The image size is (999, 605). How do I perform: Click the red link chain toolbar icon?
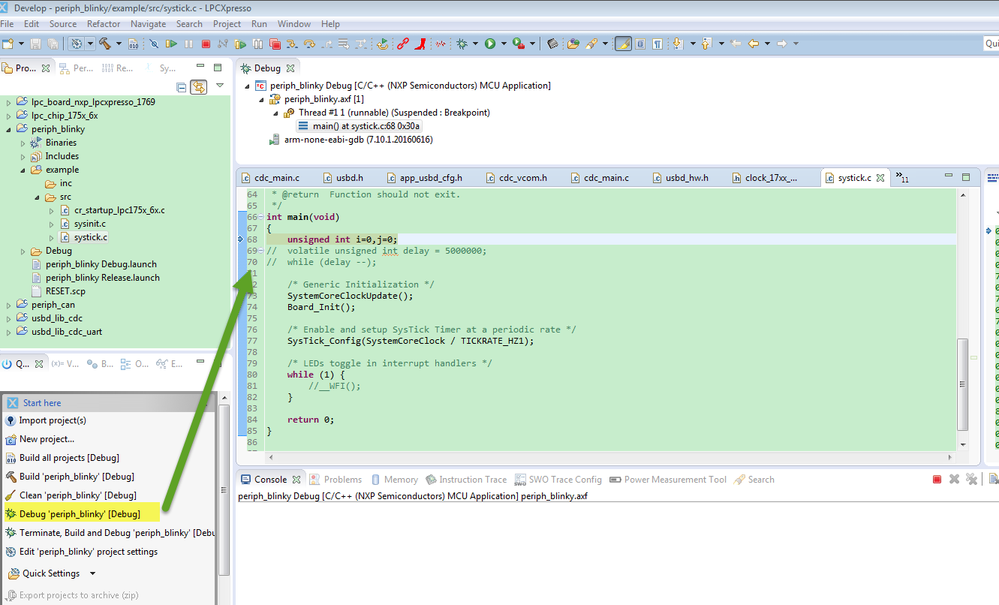click(x=403, y=43)
